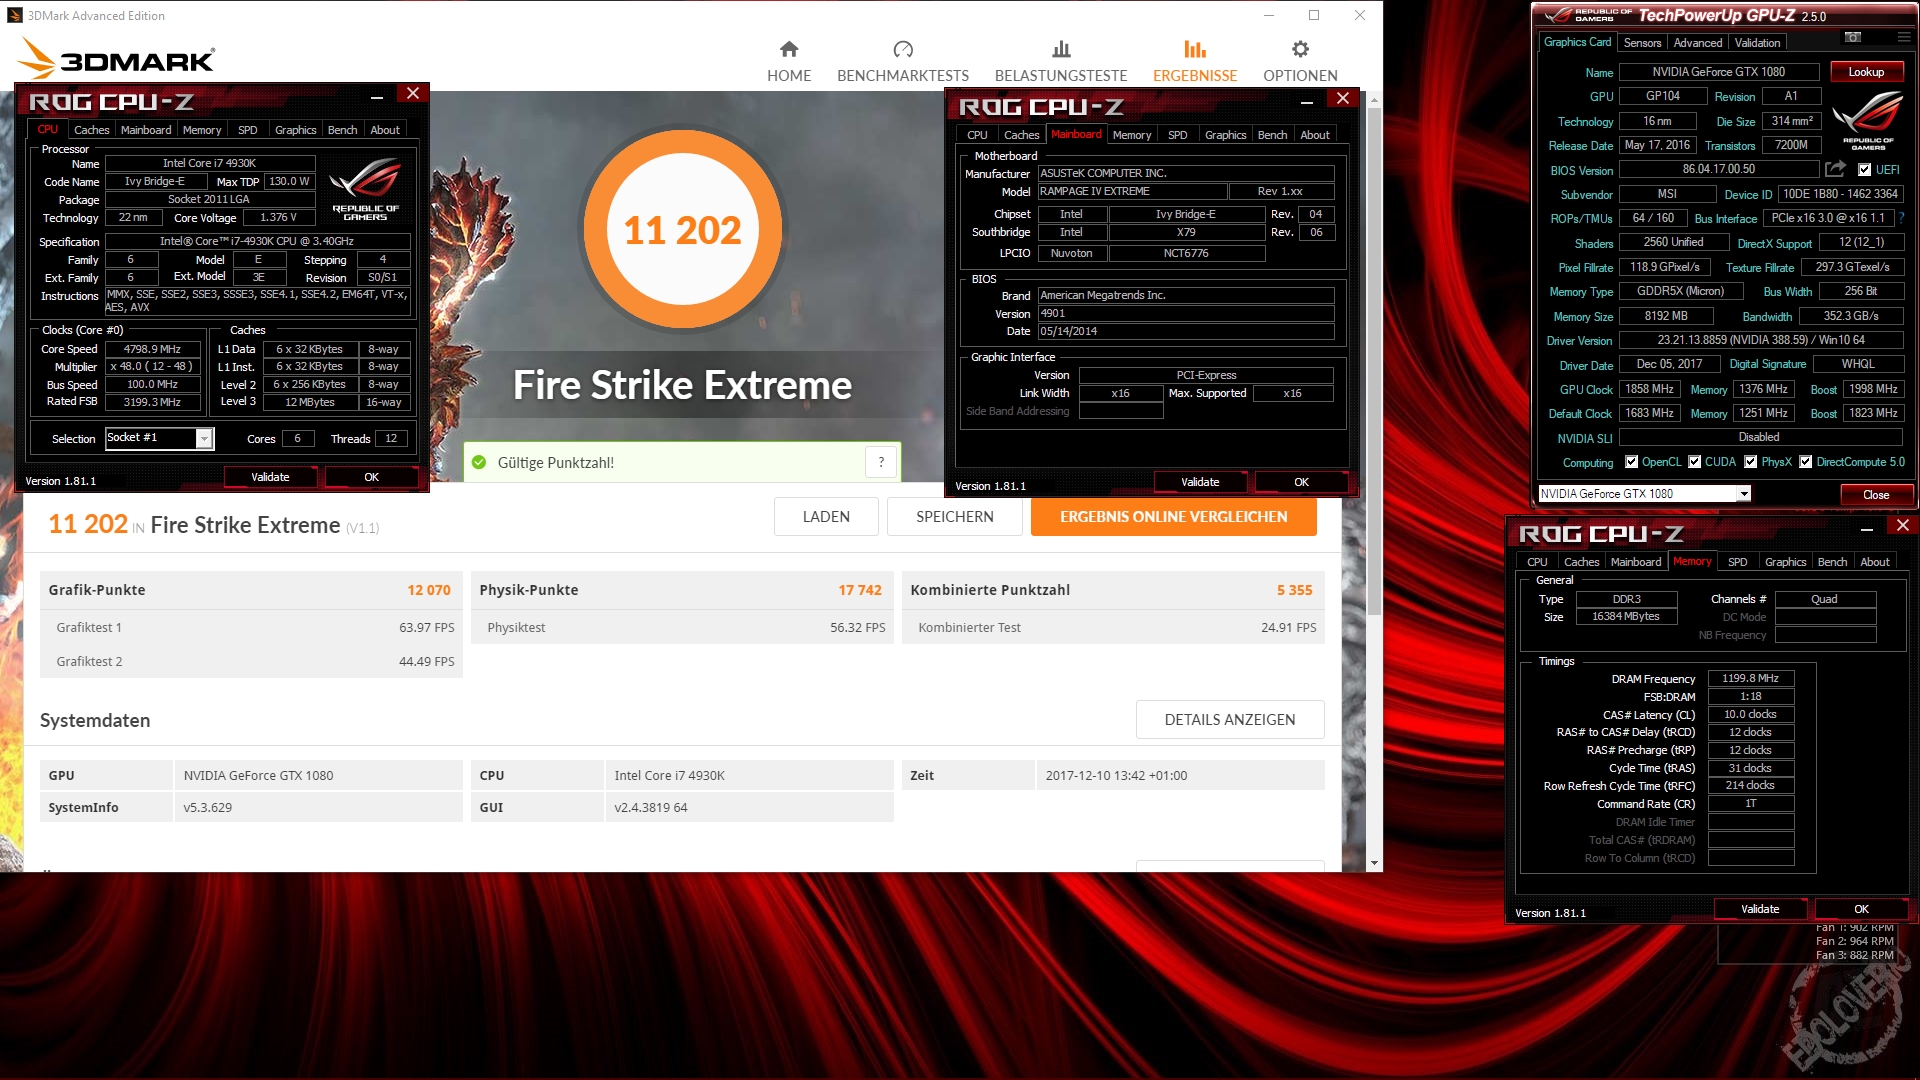Screen dimensions: 1920x1080
Task: Open Bench tab in the CPU-Z Memory window
Action: [1832, 562]
